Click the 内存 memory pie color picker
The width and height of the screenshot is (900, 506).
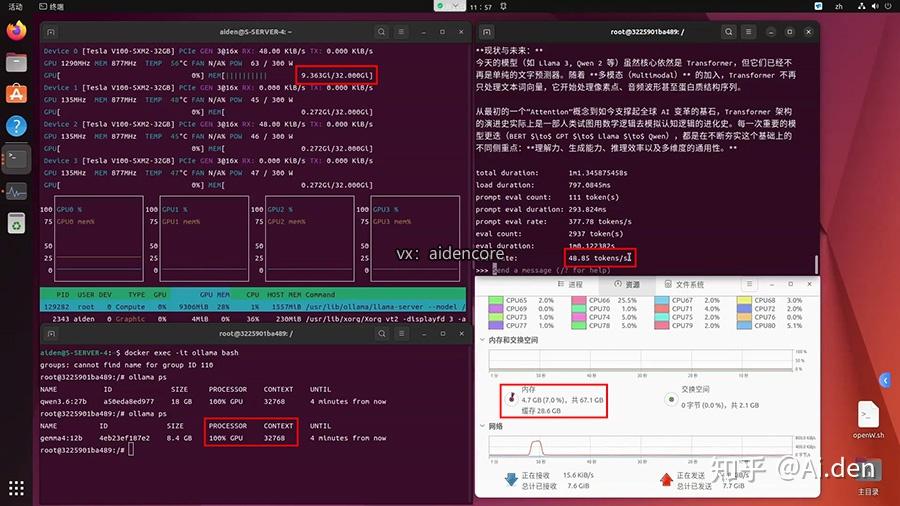[x=511, y=398]
